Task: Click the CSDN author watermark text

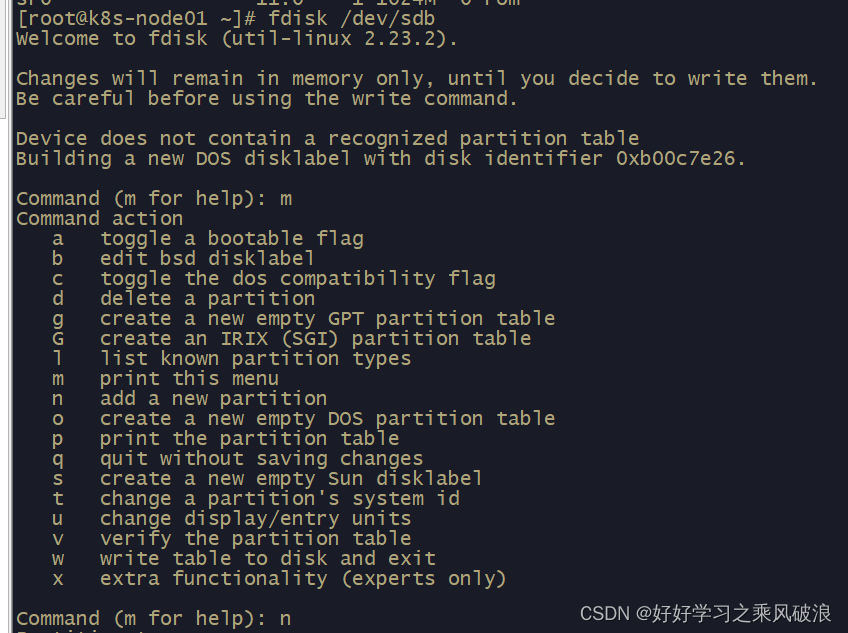Action: click(x=705, y=614)
